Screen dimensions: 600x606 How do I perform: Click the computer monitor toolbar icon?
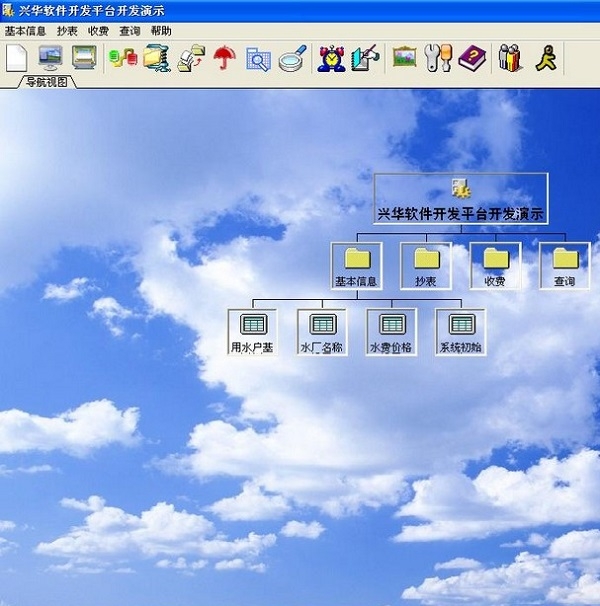pyautogui.click(x=50, y=58)
